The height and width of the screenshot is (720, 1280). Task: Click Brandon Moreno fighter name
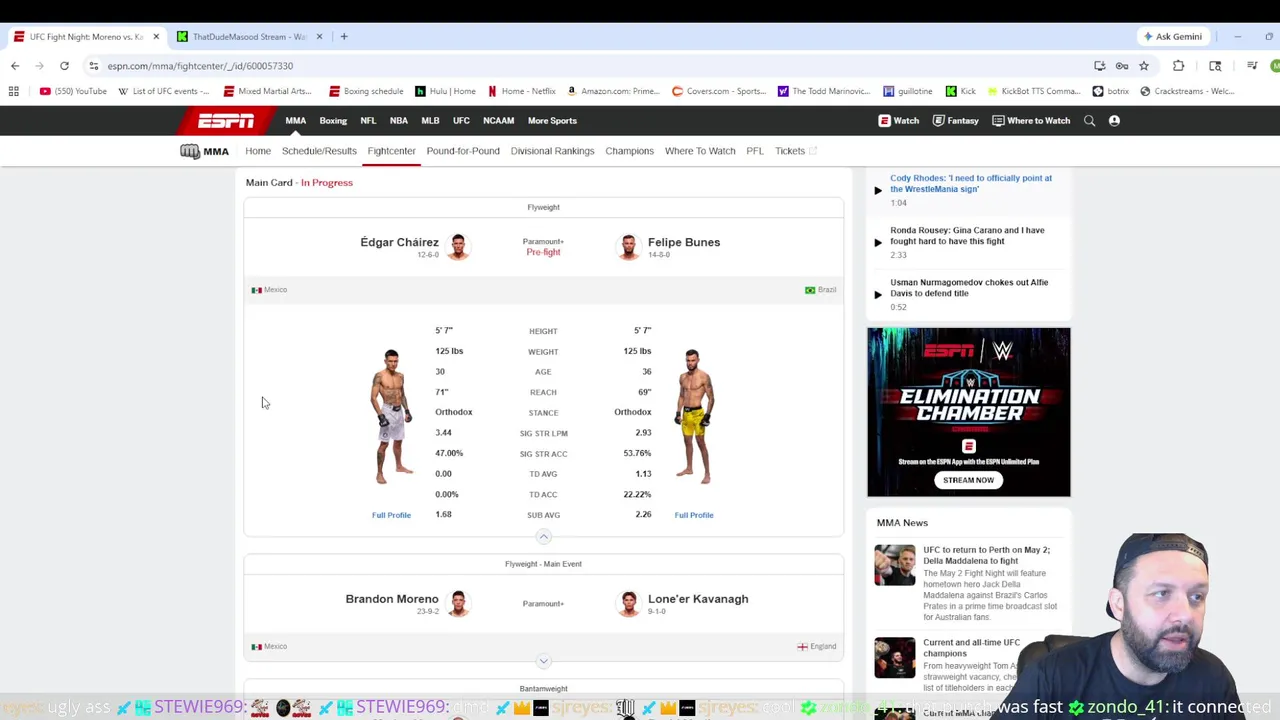click(392, 599)
